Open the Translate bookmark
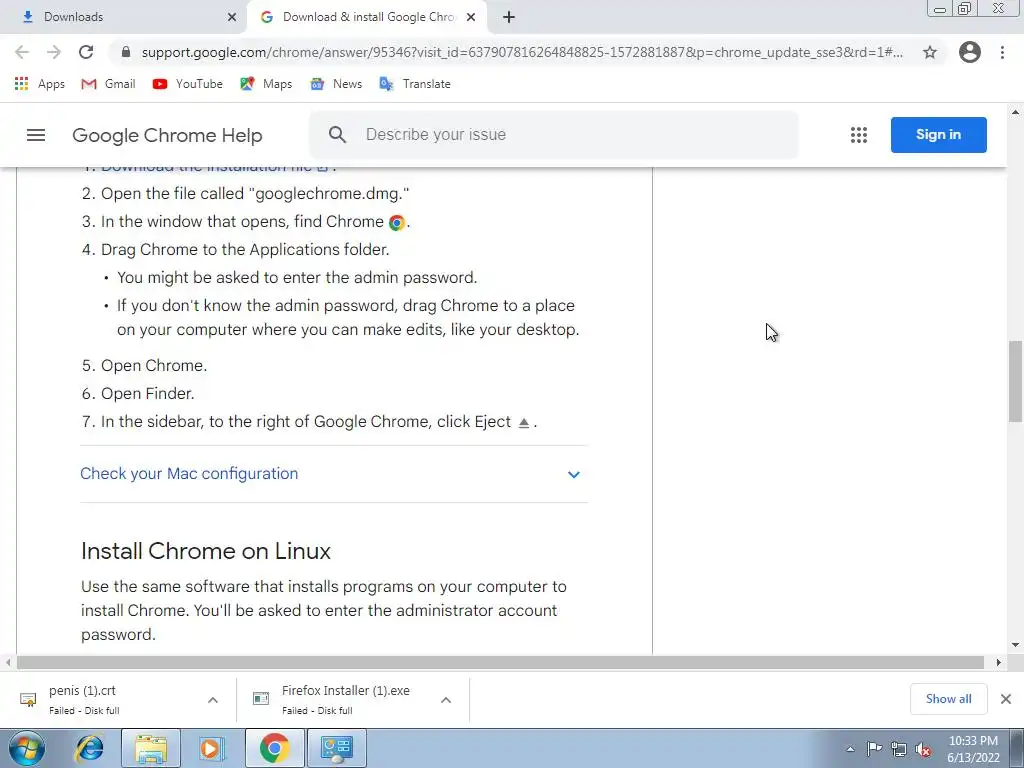Image resolution: width=1024 pixels, height=768 pixels. point(415,84)
